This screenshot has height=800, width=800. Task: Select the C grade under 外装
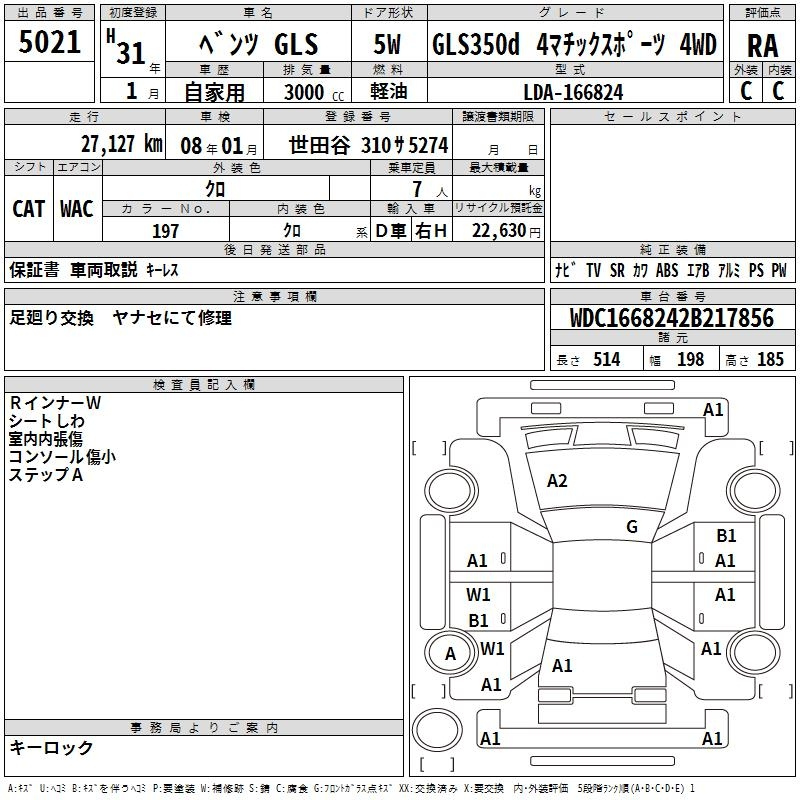point(746,90)
